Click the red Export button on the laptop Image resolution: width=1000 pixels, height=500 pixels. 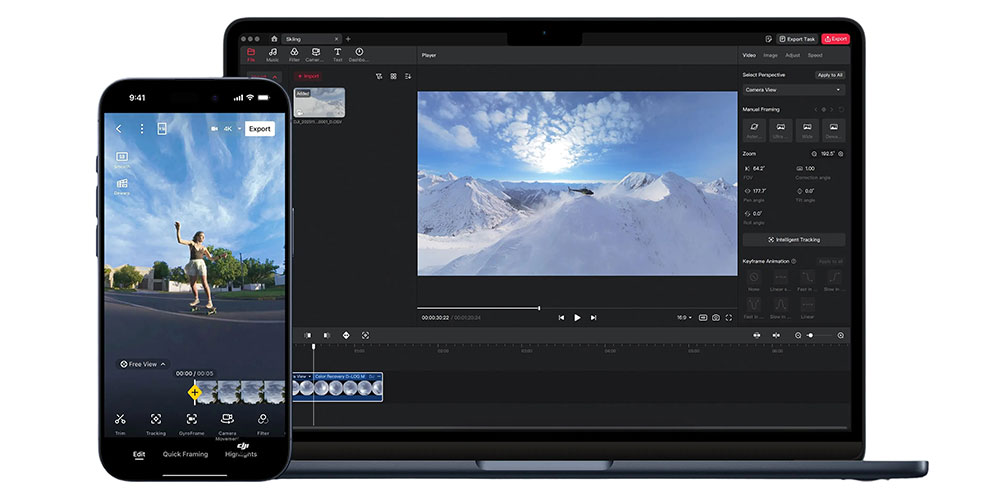[835, 39]
